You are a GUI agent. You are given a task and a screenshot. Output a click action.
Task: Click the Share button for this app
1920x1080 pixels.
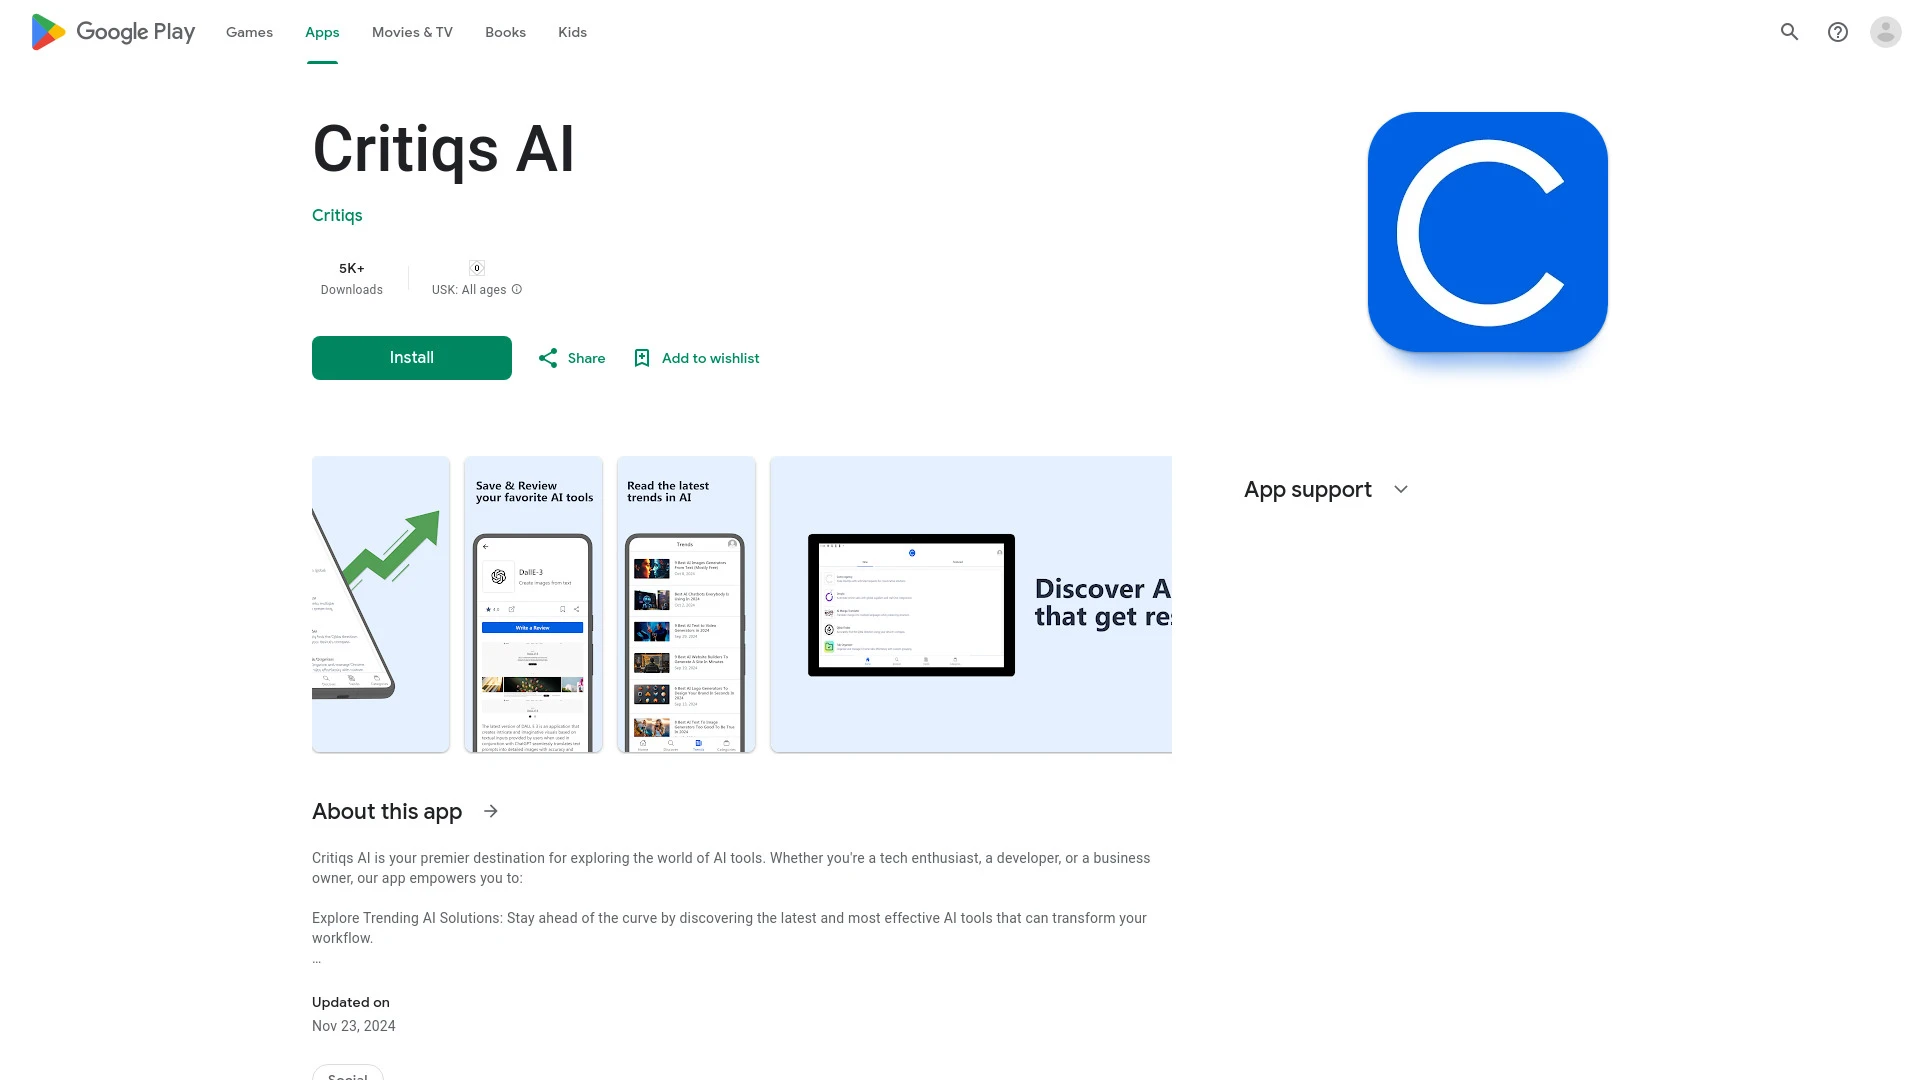point(571,357)
